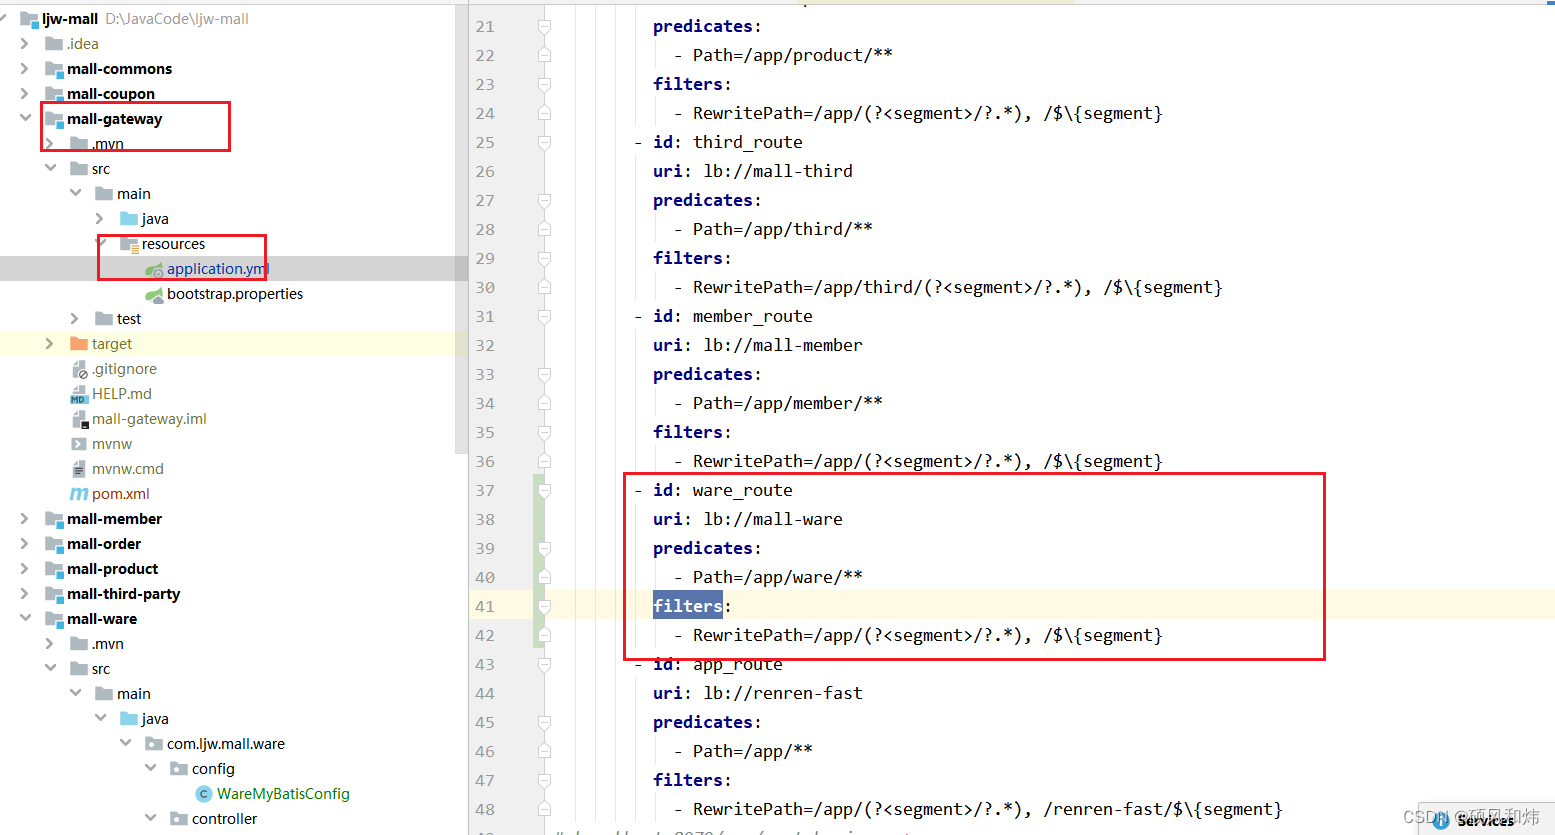Image resolution: width=1555 pixels, height=835 pixels.
Task: Select HELP.md in the project tree
Action: 122,394
